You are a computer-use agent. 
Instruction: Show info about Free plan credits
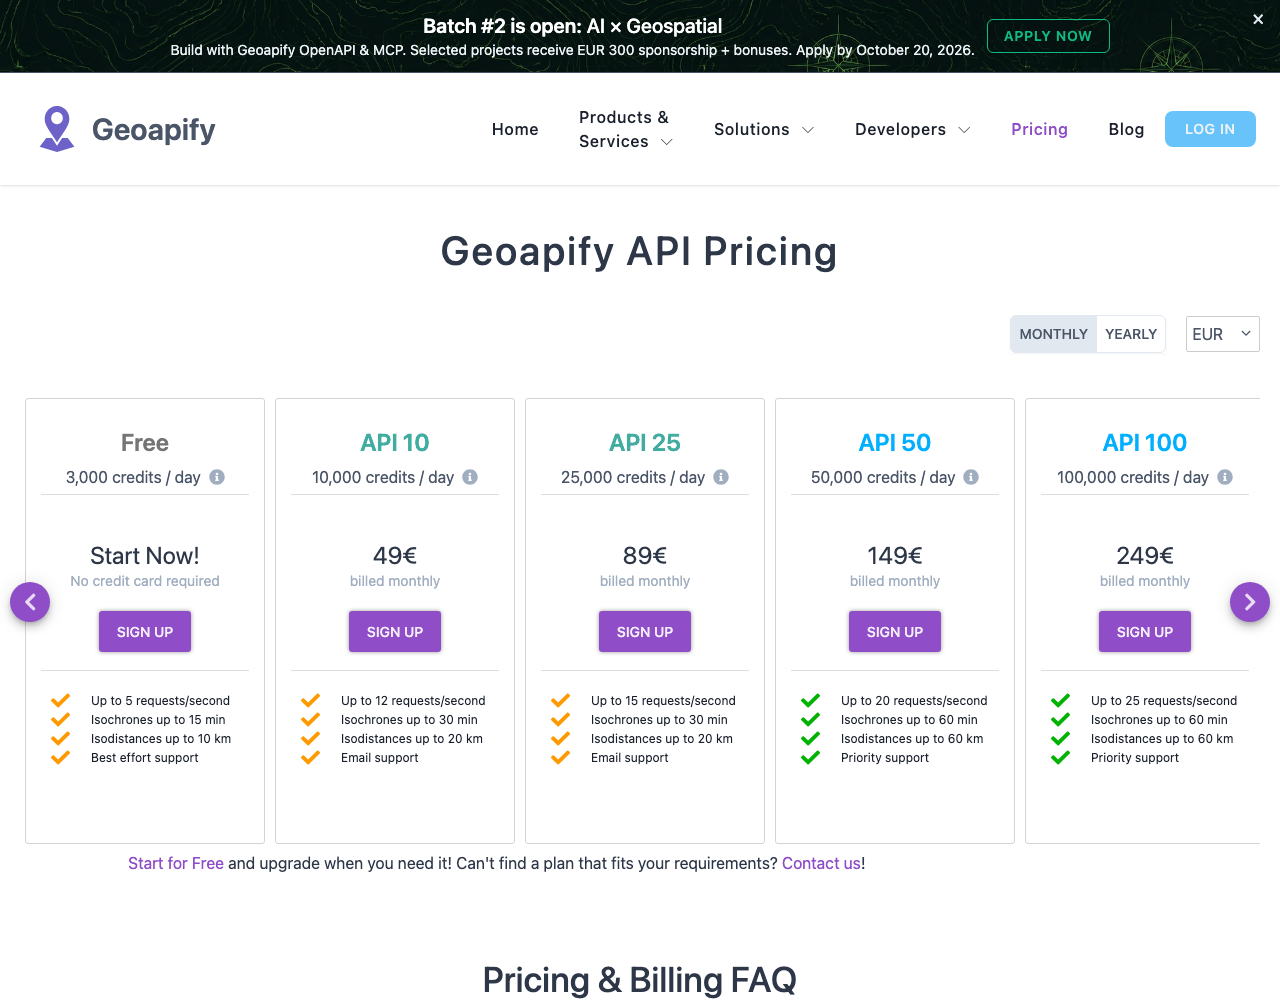(x=217, y=477)
